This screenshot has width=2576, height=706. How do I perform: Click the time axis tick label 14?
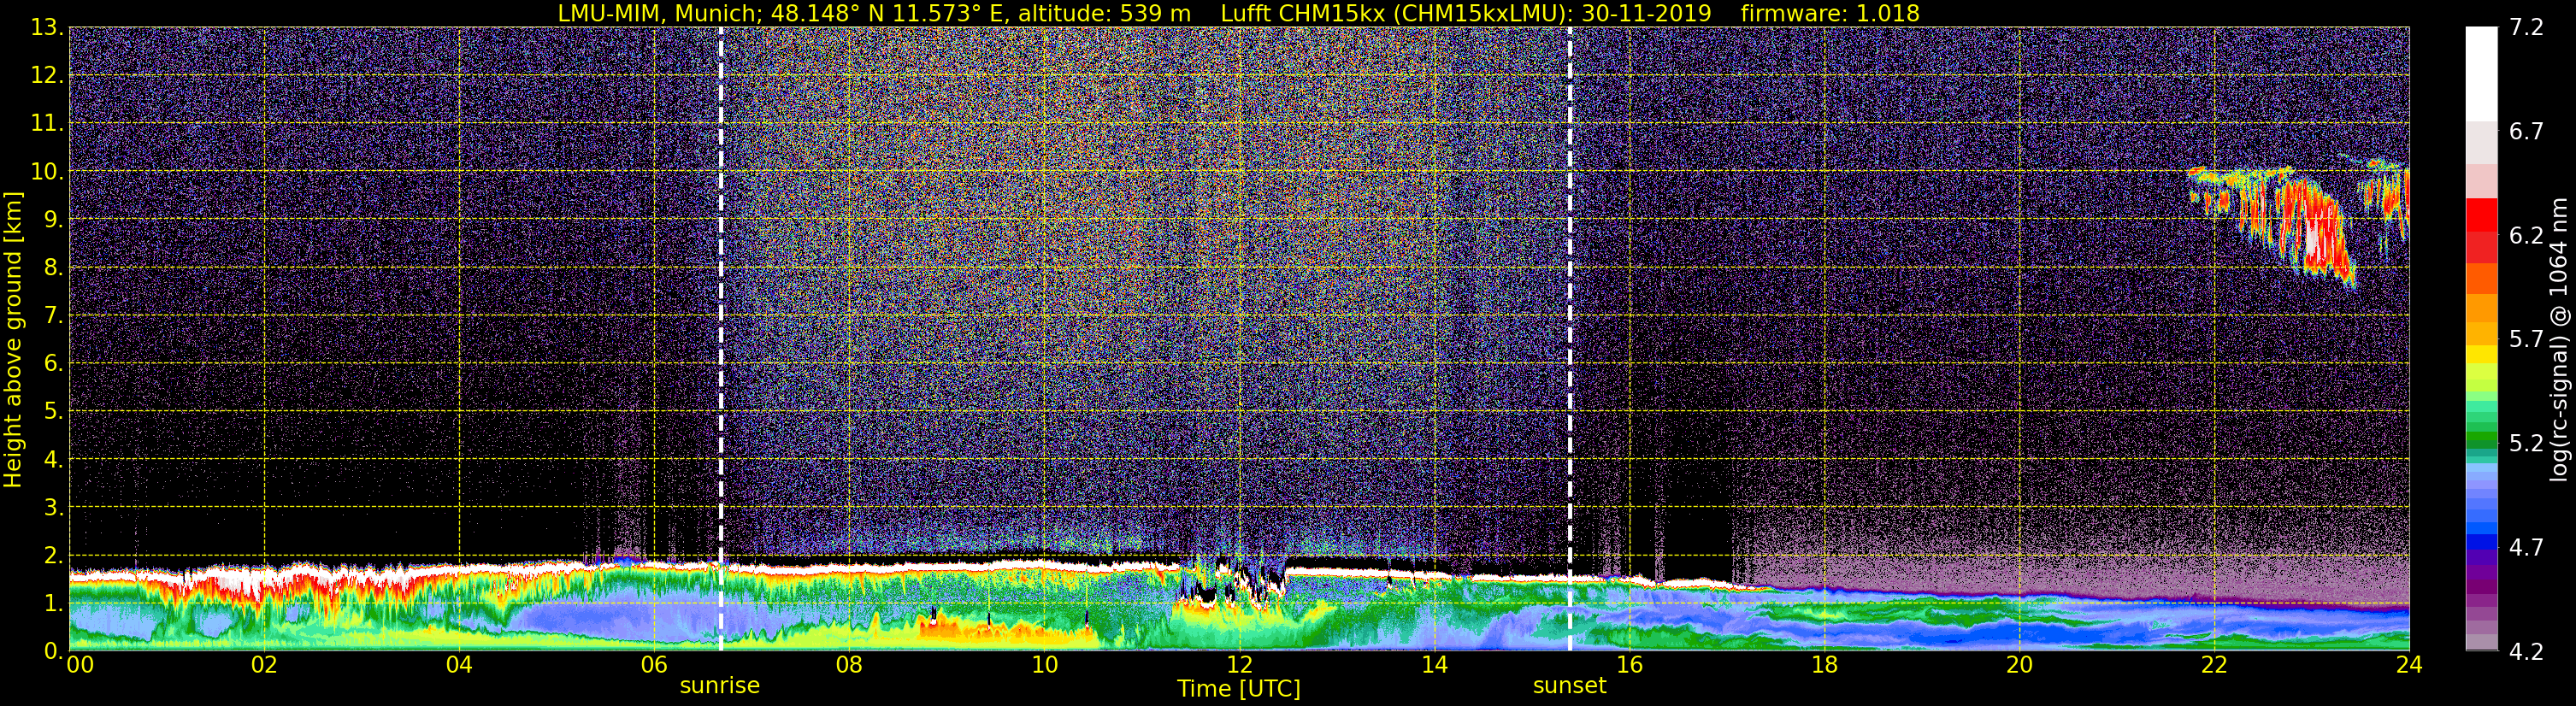coord(1434,665)
